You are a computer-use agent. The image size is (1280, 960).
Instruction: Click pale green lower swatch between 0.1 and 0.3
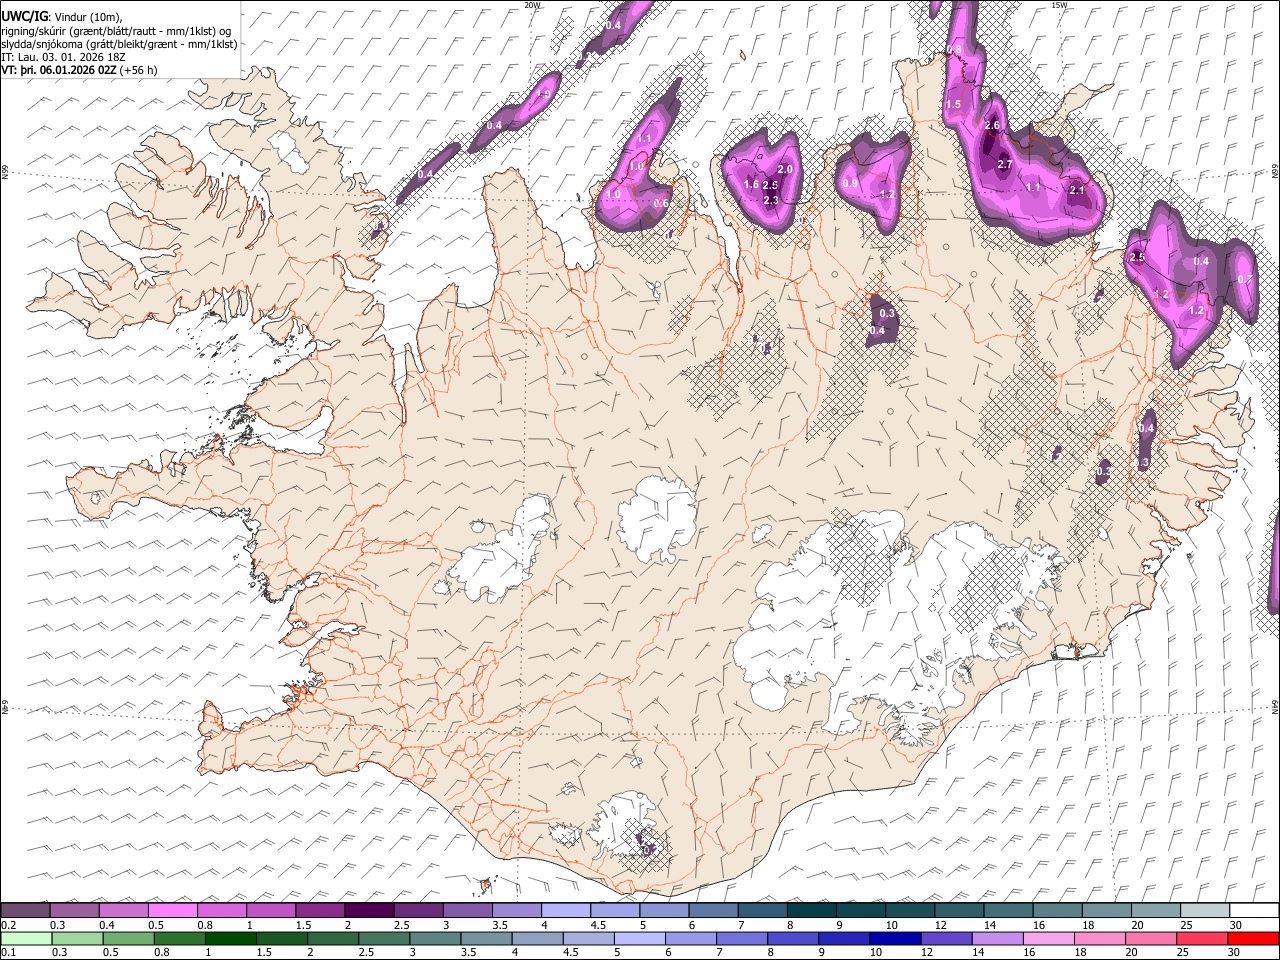click(x=26, y=938)
